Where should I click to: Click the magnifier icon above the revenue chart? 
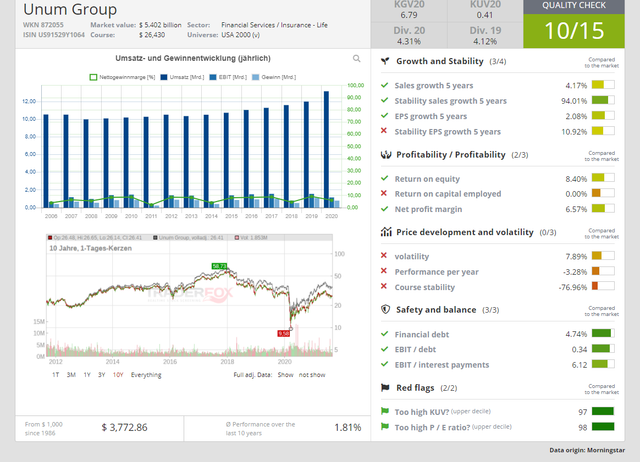tap(357, 59)
